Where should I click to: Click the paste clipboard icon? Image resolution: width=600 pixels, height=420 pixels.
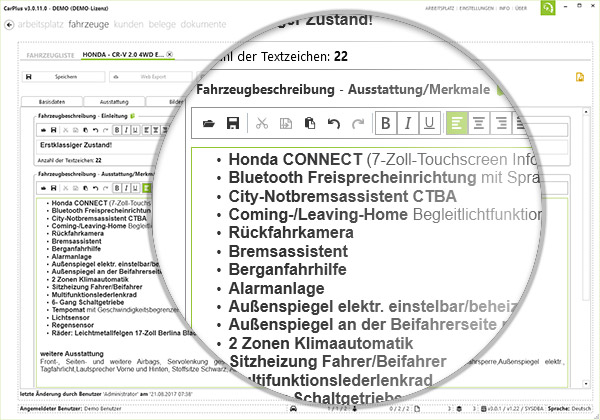click(310, 124)
